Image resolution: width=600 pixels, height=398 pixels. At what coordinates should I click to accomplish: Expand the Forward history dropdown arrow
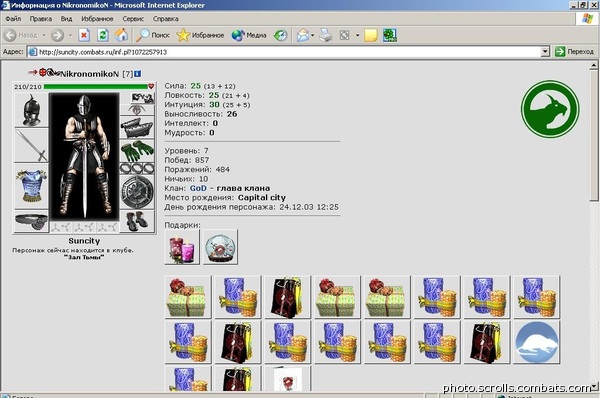pyautogui.click(x=70, y=35)
